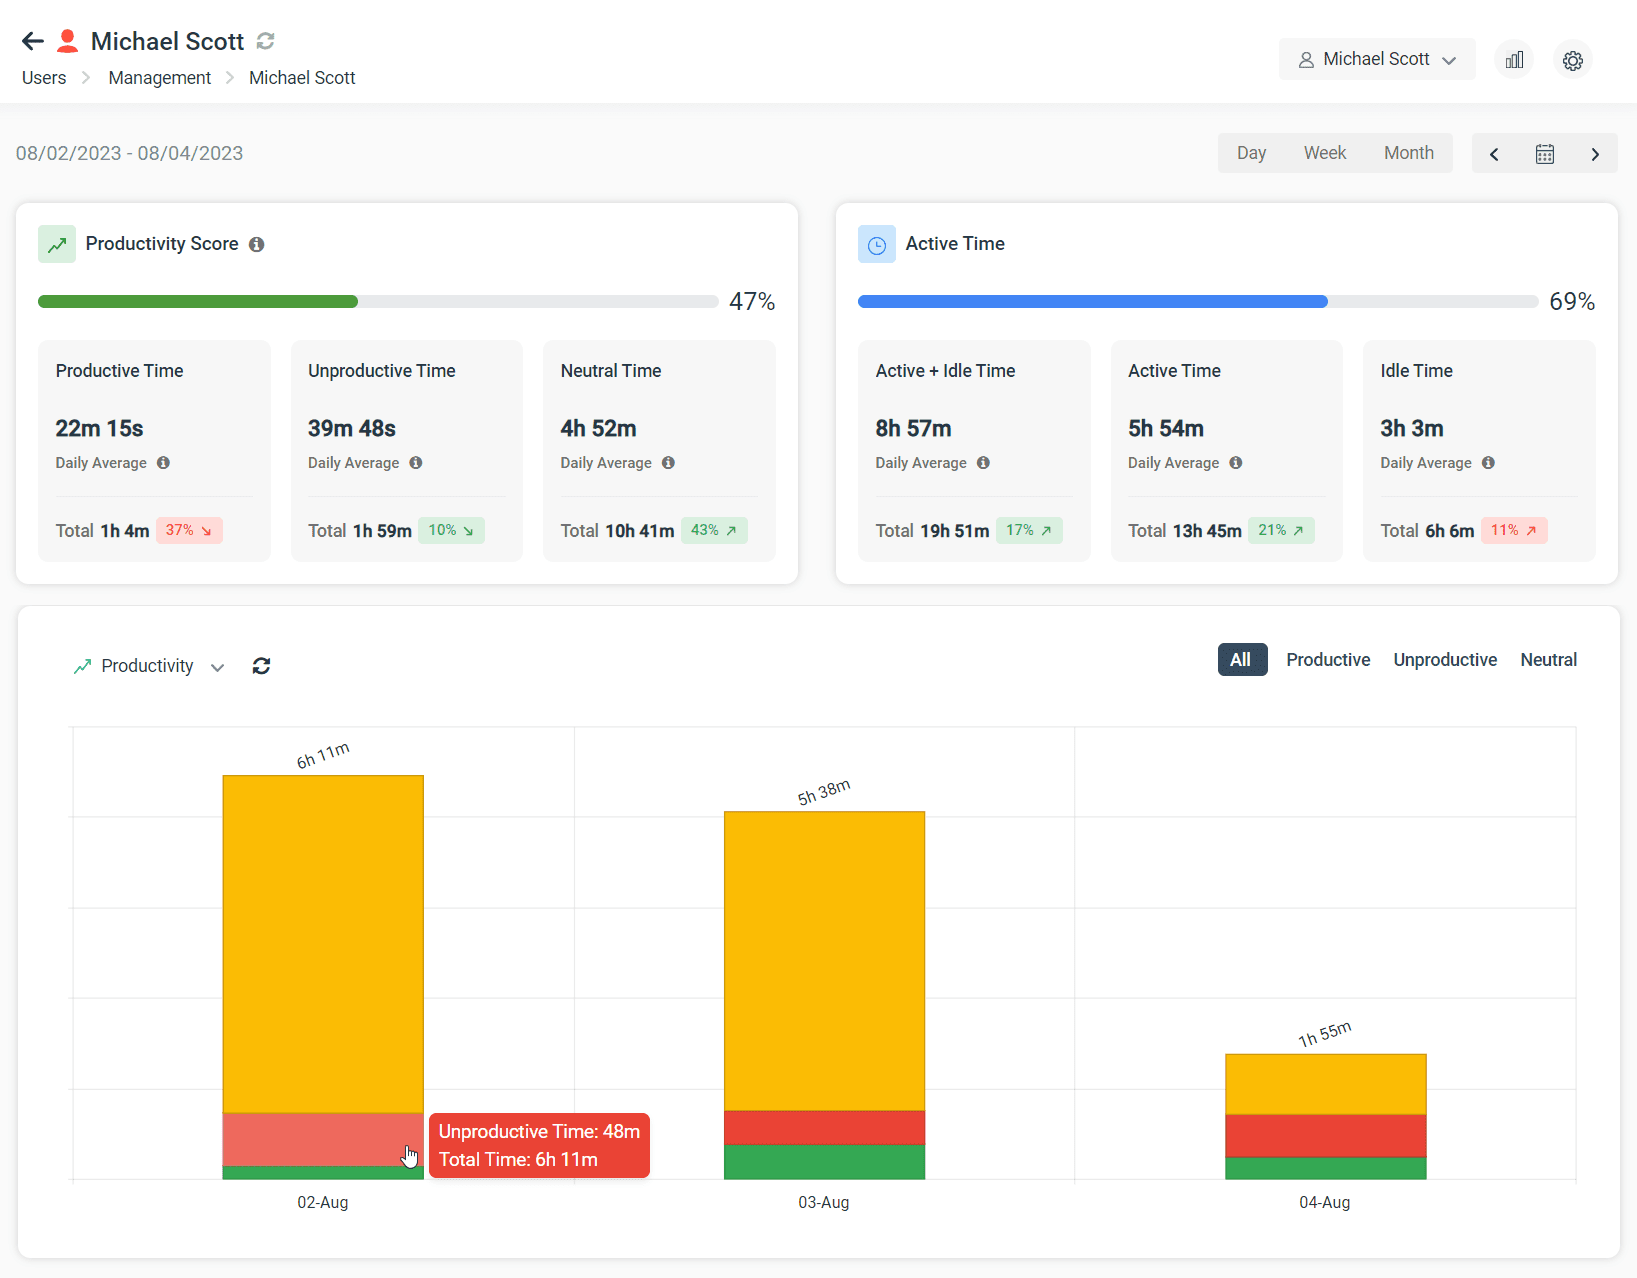1637x1278 pixels.
Task: Switch to the Month view tab
Action: coord(1409,152)
